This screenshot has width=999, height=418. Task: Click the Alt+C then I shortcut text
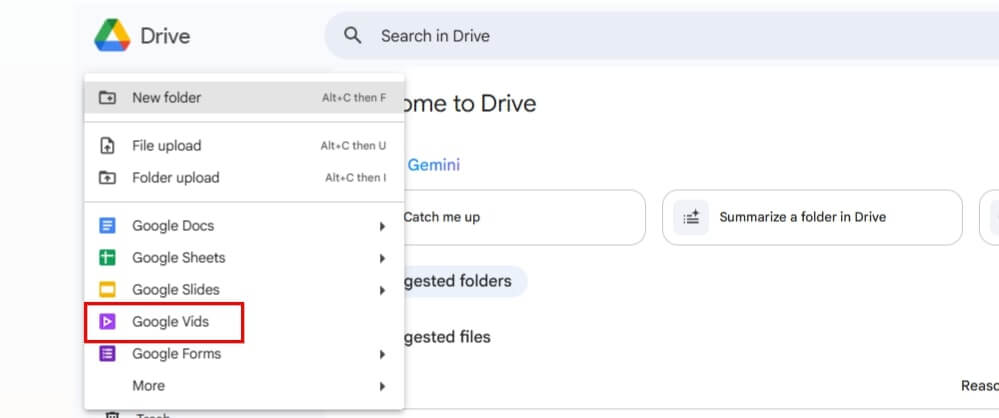coord(356,178)
